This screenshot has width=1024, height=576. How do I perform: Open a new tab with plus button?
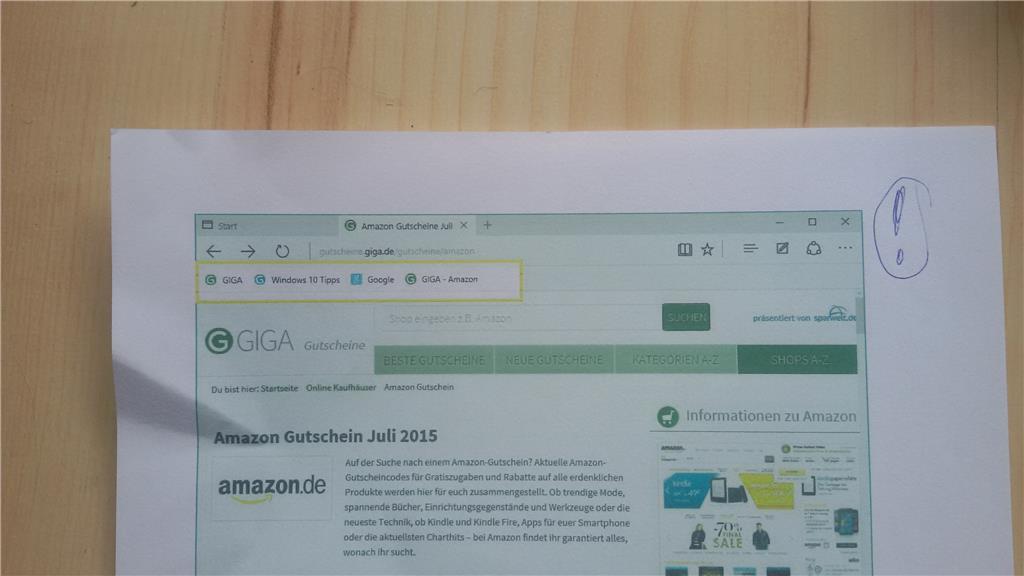click(x=487, y=225)
